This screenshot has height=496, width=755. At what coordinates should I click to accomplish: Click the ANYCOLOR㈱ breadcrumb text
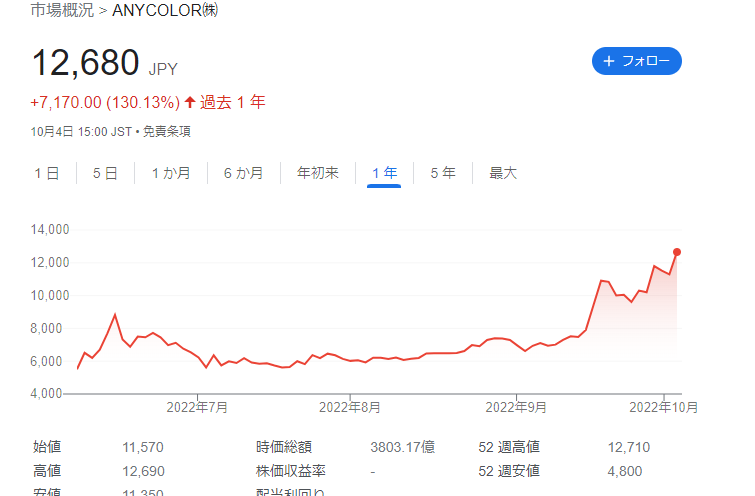(x=165, y=10)
